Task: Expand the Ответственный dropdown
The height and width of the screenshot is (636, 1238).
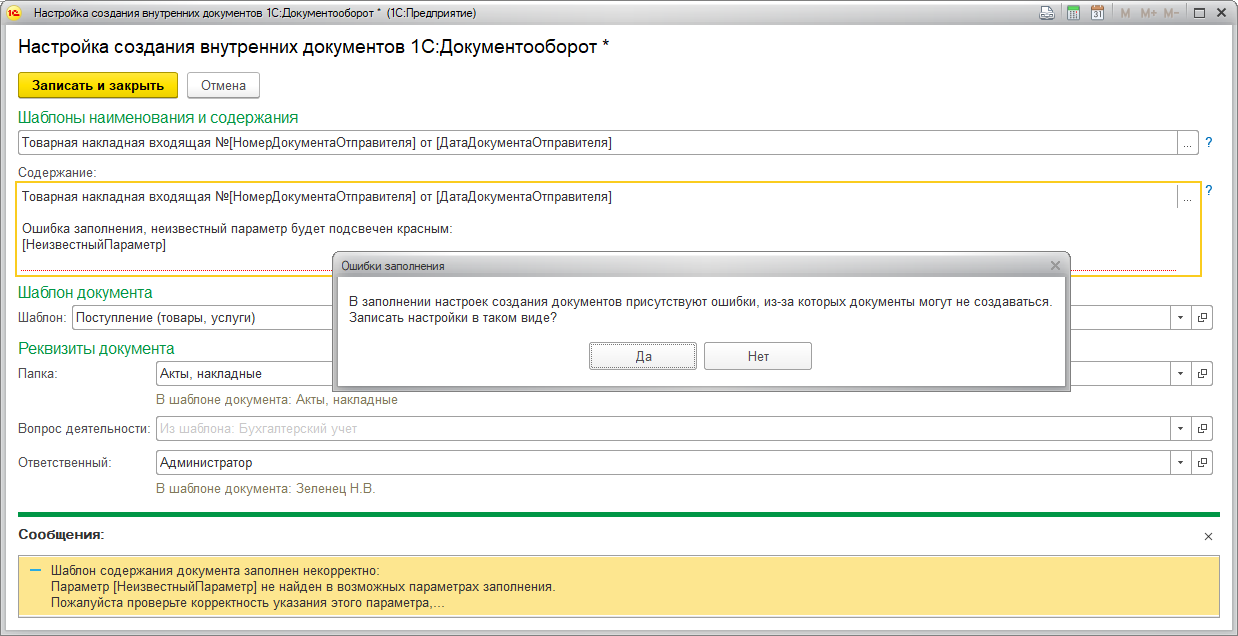Action: pyautogui.click(x=1180, y=463)
